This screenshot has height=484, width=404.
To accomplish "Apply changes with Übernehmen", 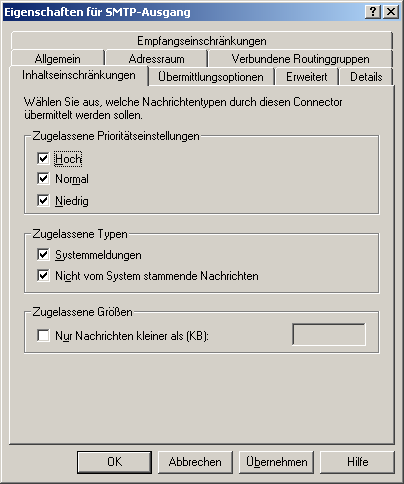I will pos(276,462).
